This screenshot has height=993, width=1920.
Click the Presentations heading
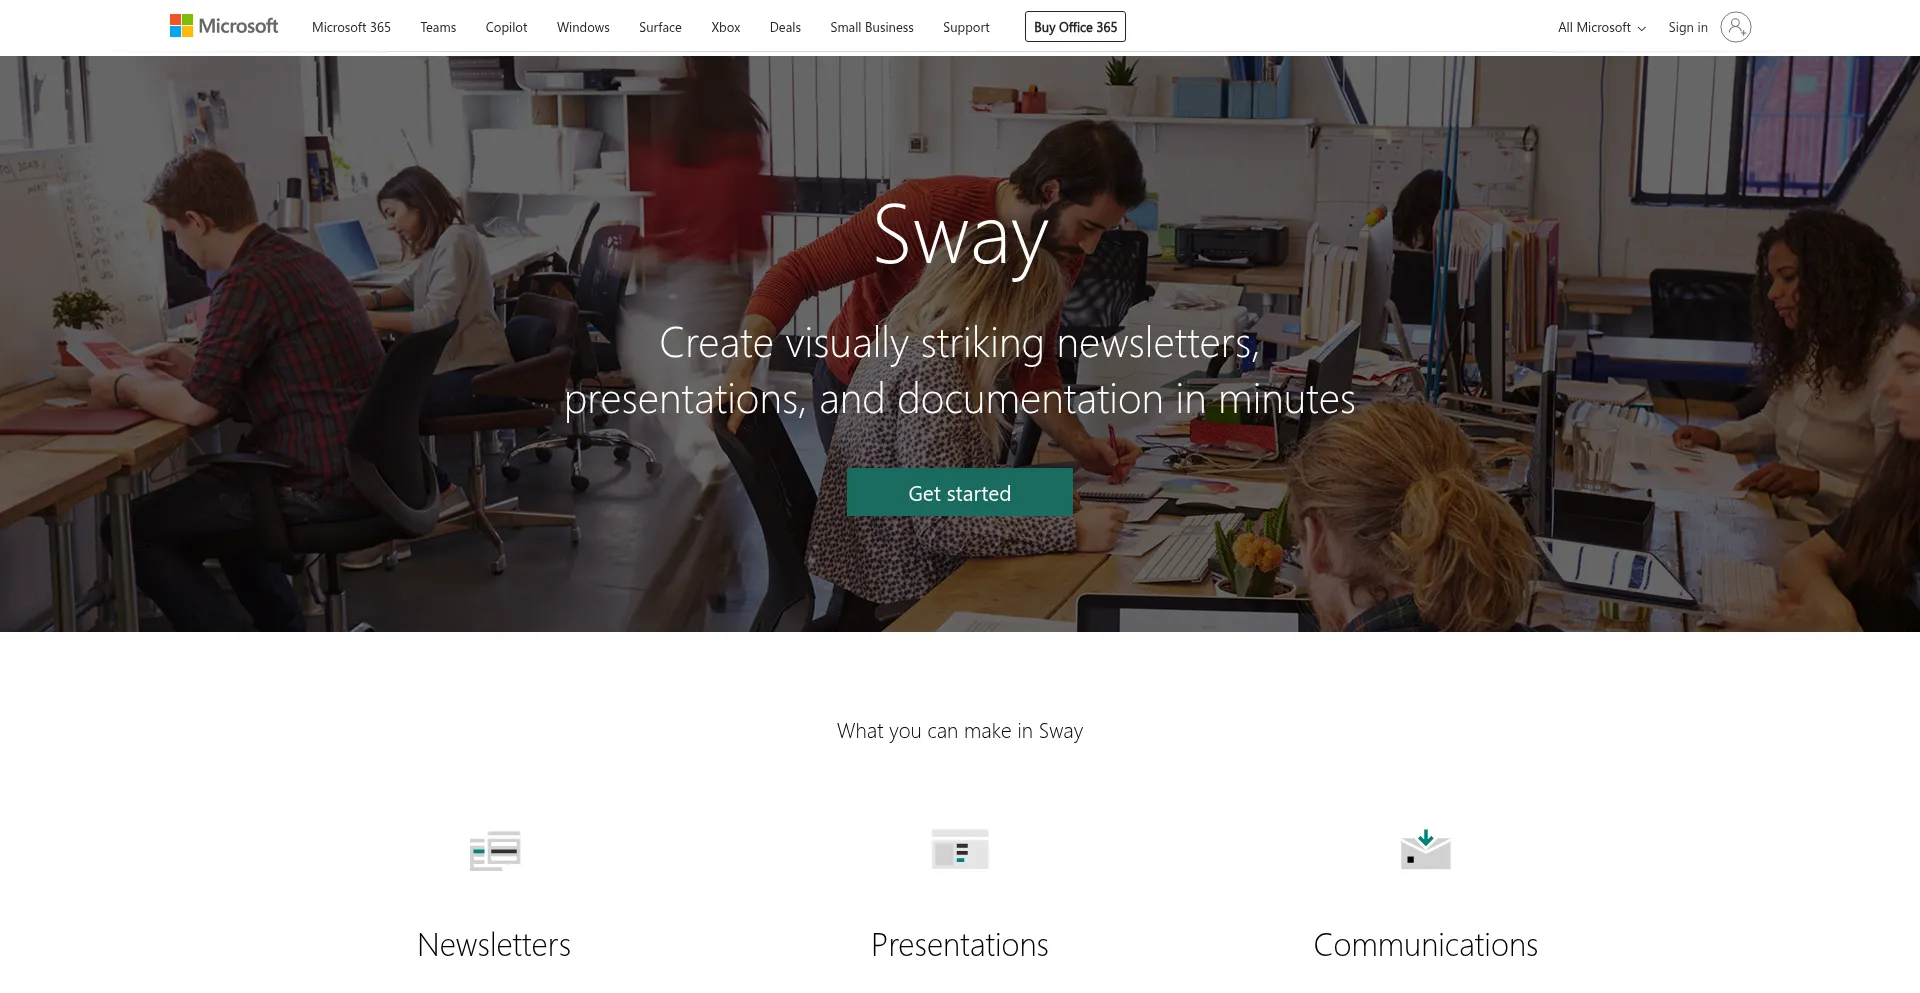coord(960,944)
